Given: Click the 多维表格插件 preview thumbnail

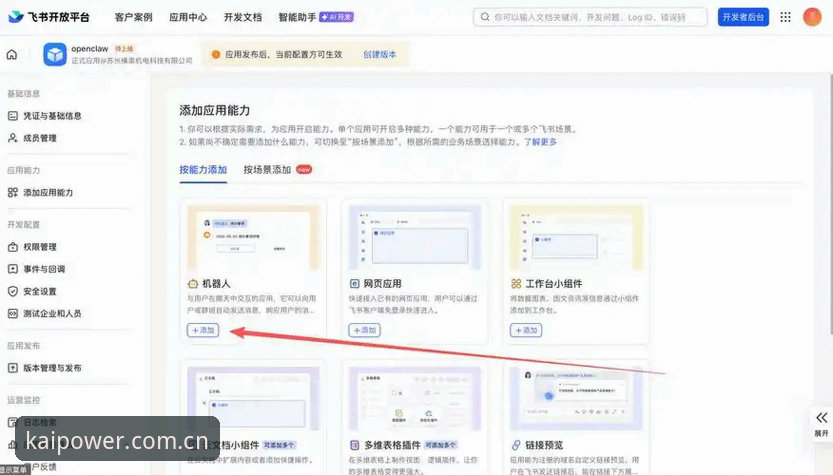Looking at the screenshot, I should (415, 398).
